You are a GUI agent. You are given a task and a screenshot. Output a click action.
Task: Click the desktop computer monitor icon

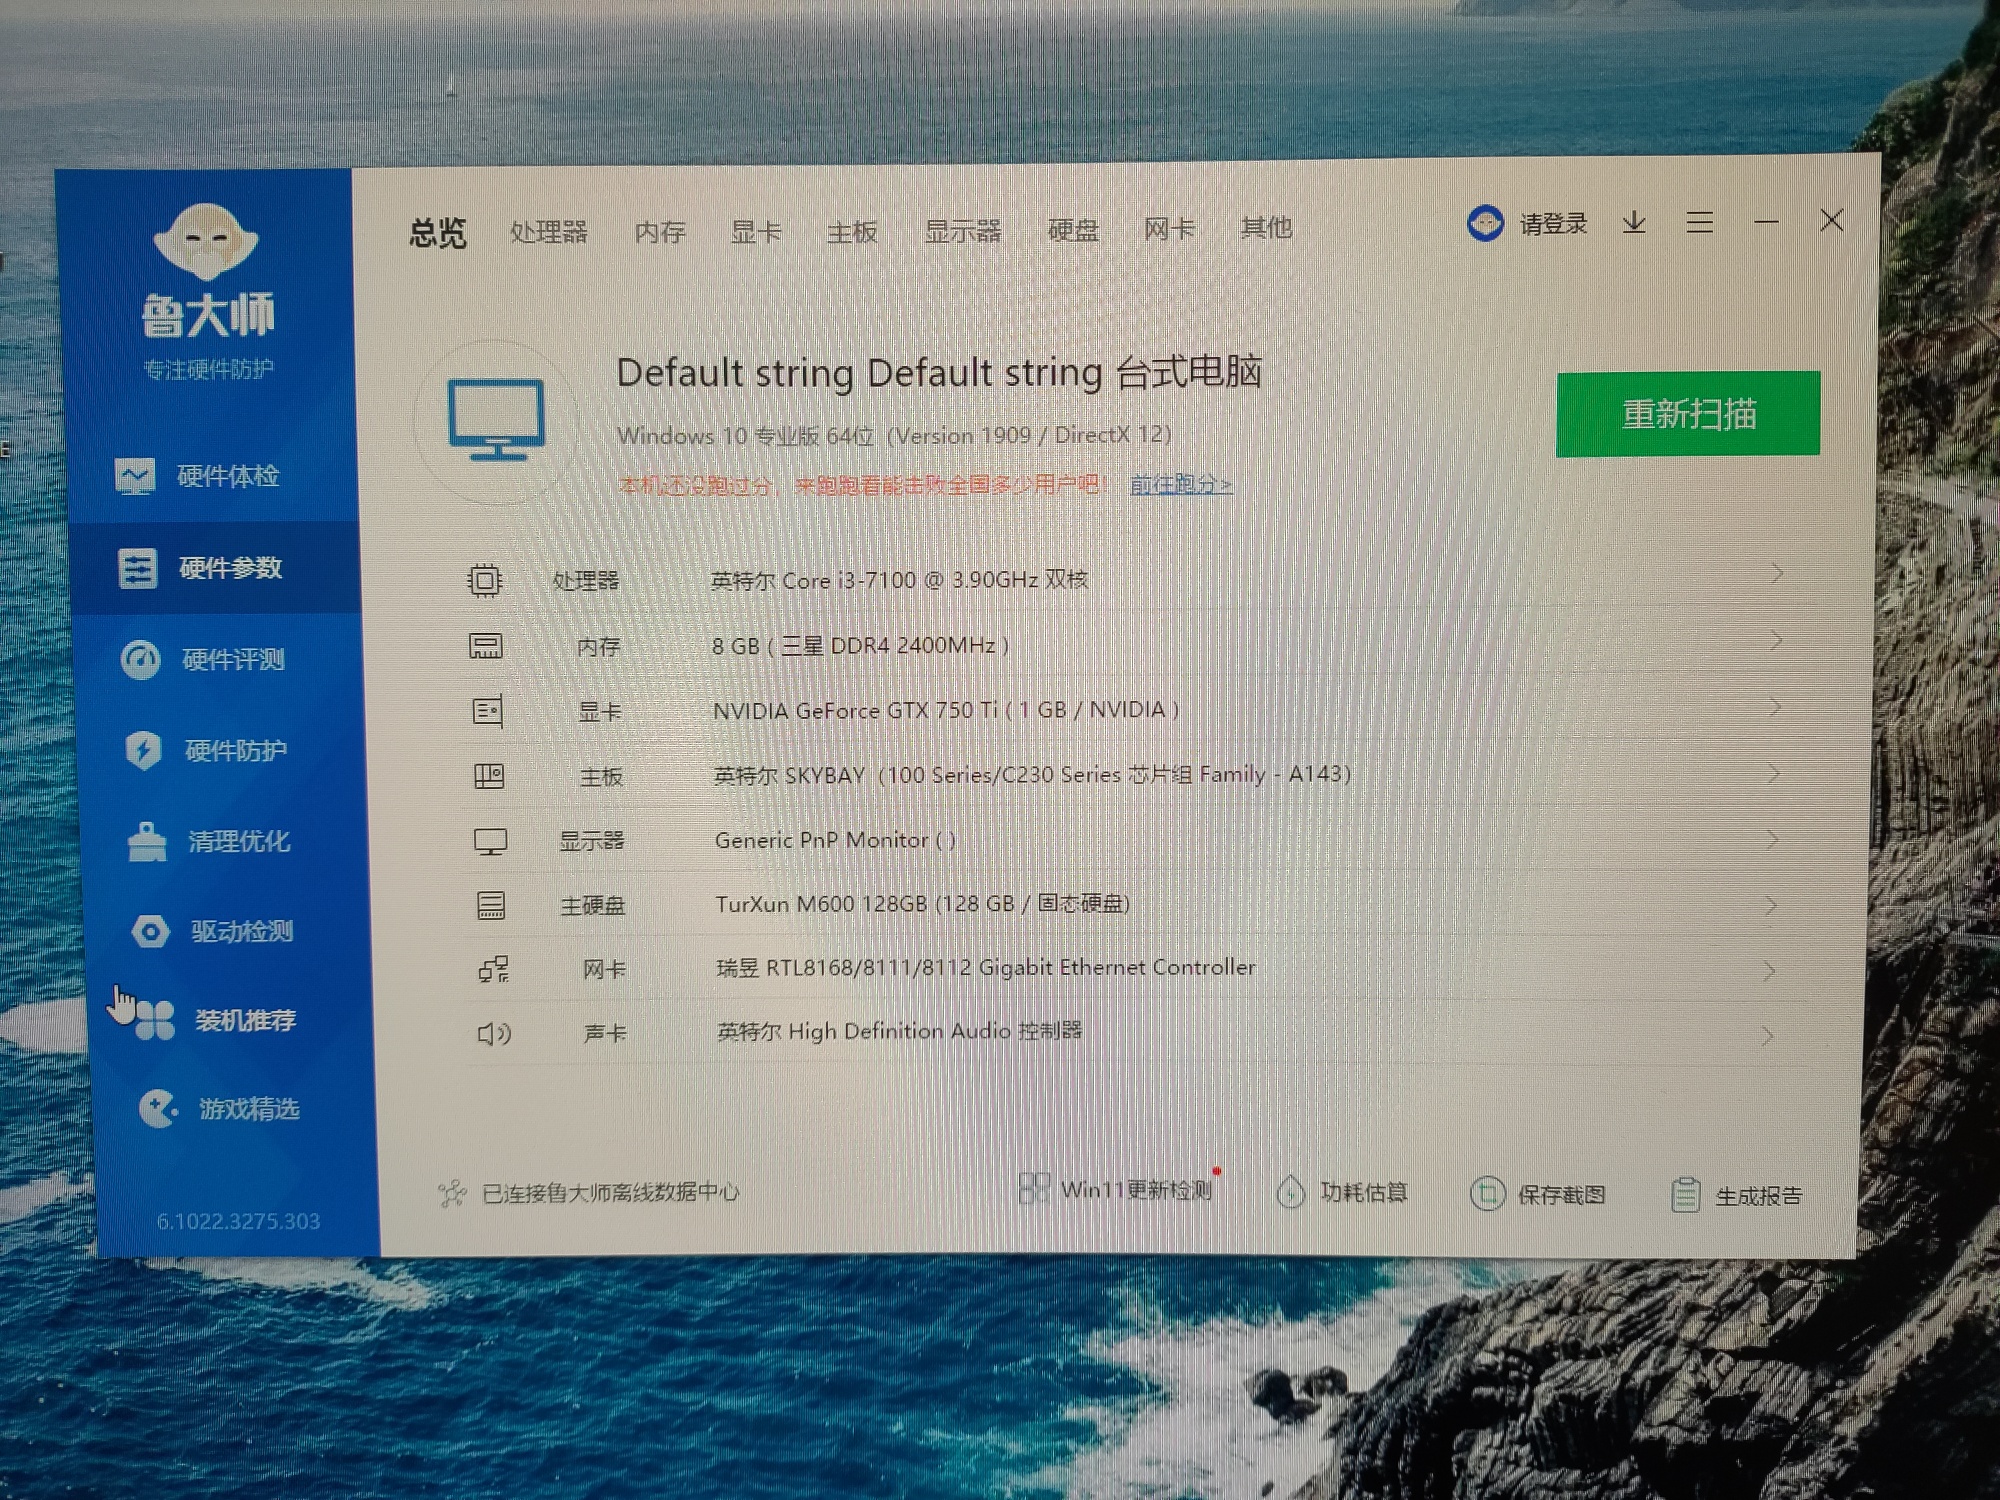coord(496,419)
